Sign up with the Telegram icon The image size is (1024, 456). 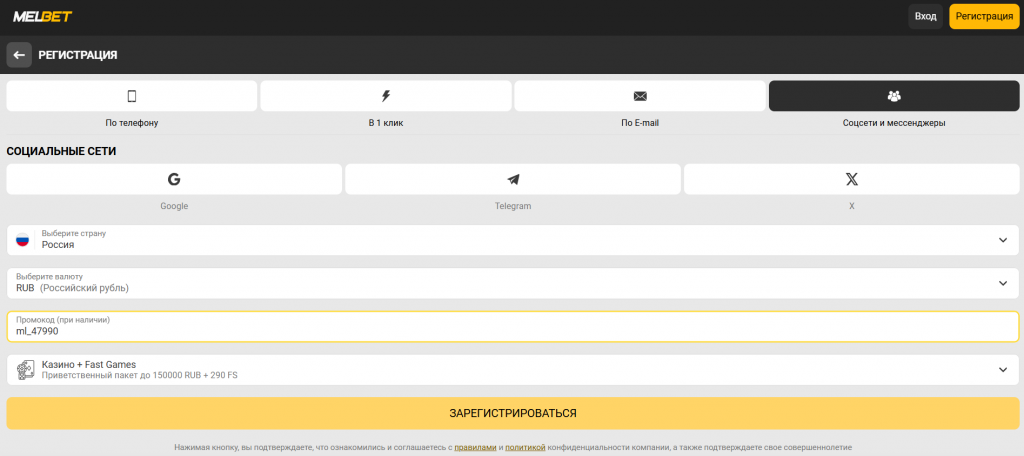coord(513,179)
